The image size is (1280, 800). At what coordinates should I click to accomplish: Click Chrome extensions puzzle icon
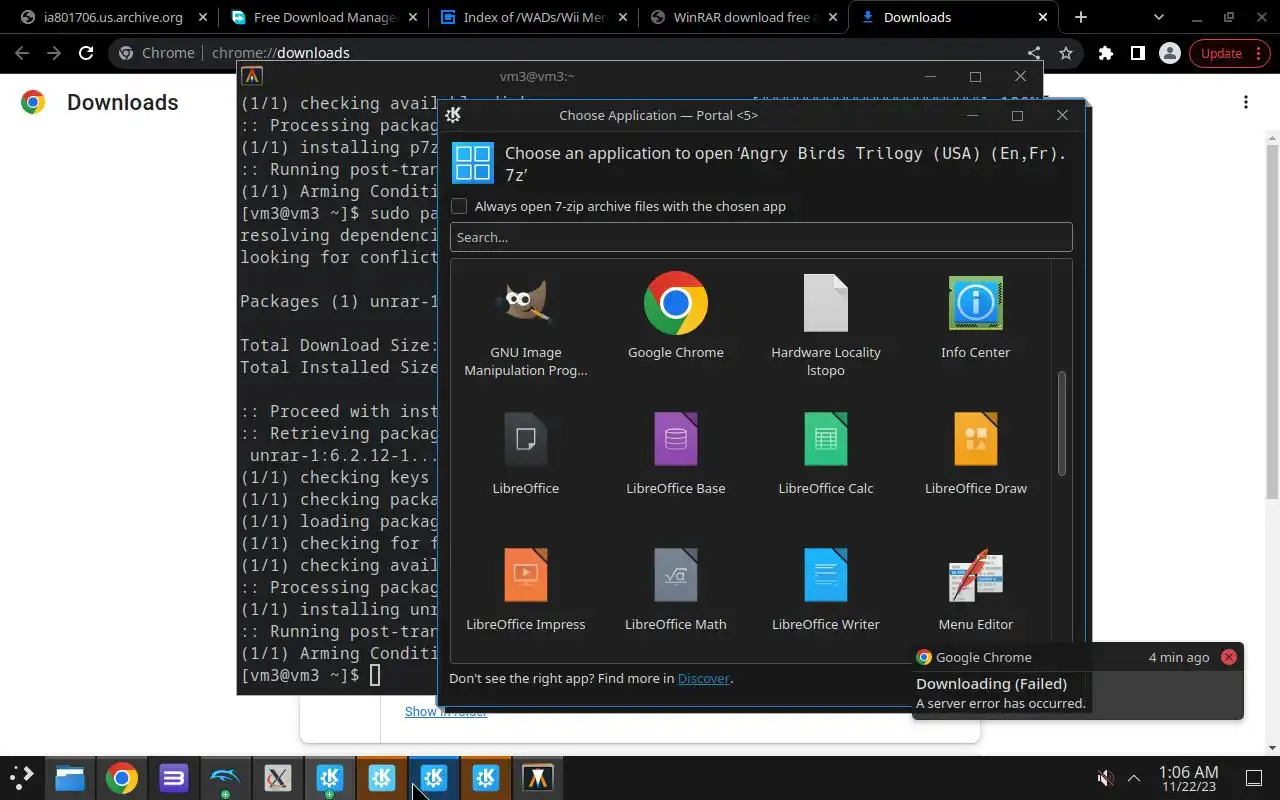[x=1105, y=53]
